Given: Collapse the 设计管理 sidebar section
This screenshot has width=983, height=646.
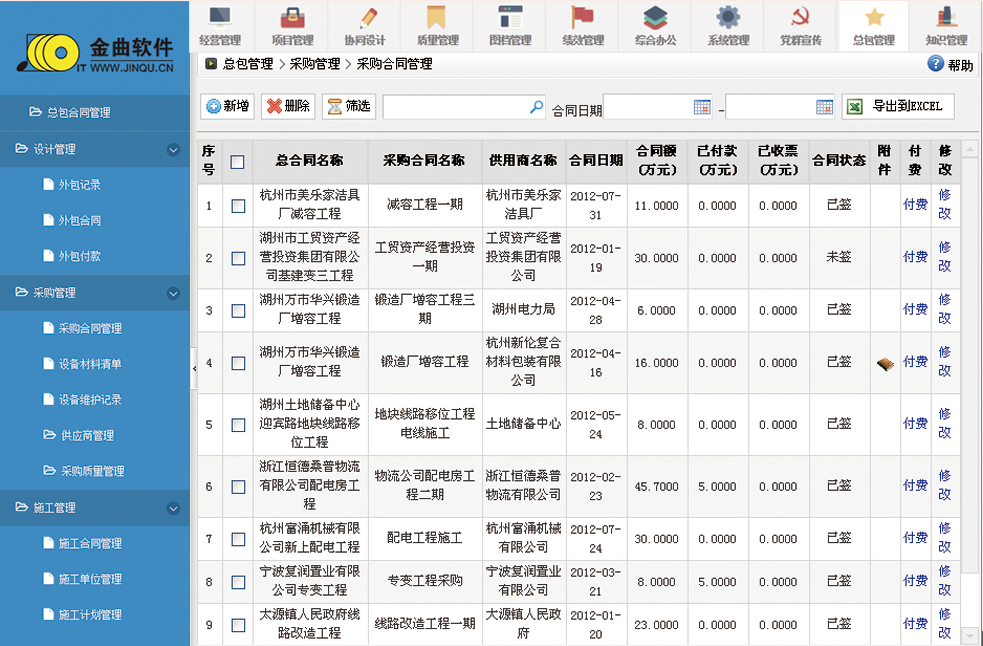Looking at the screenshot, I should pos(173,150).
